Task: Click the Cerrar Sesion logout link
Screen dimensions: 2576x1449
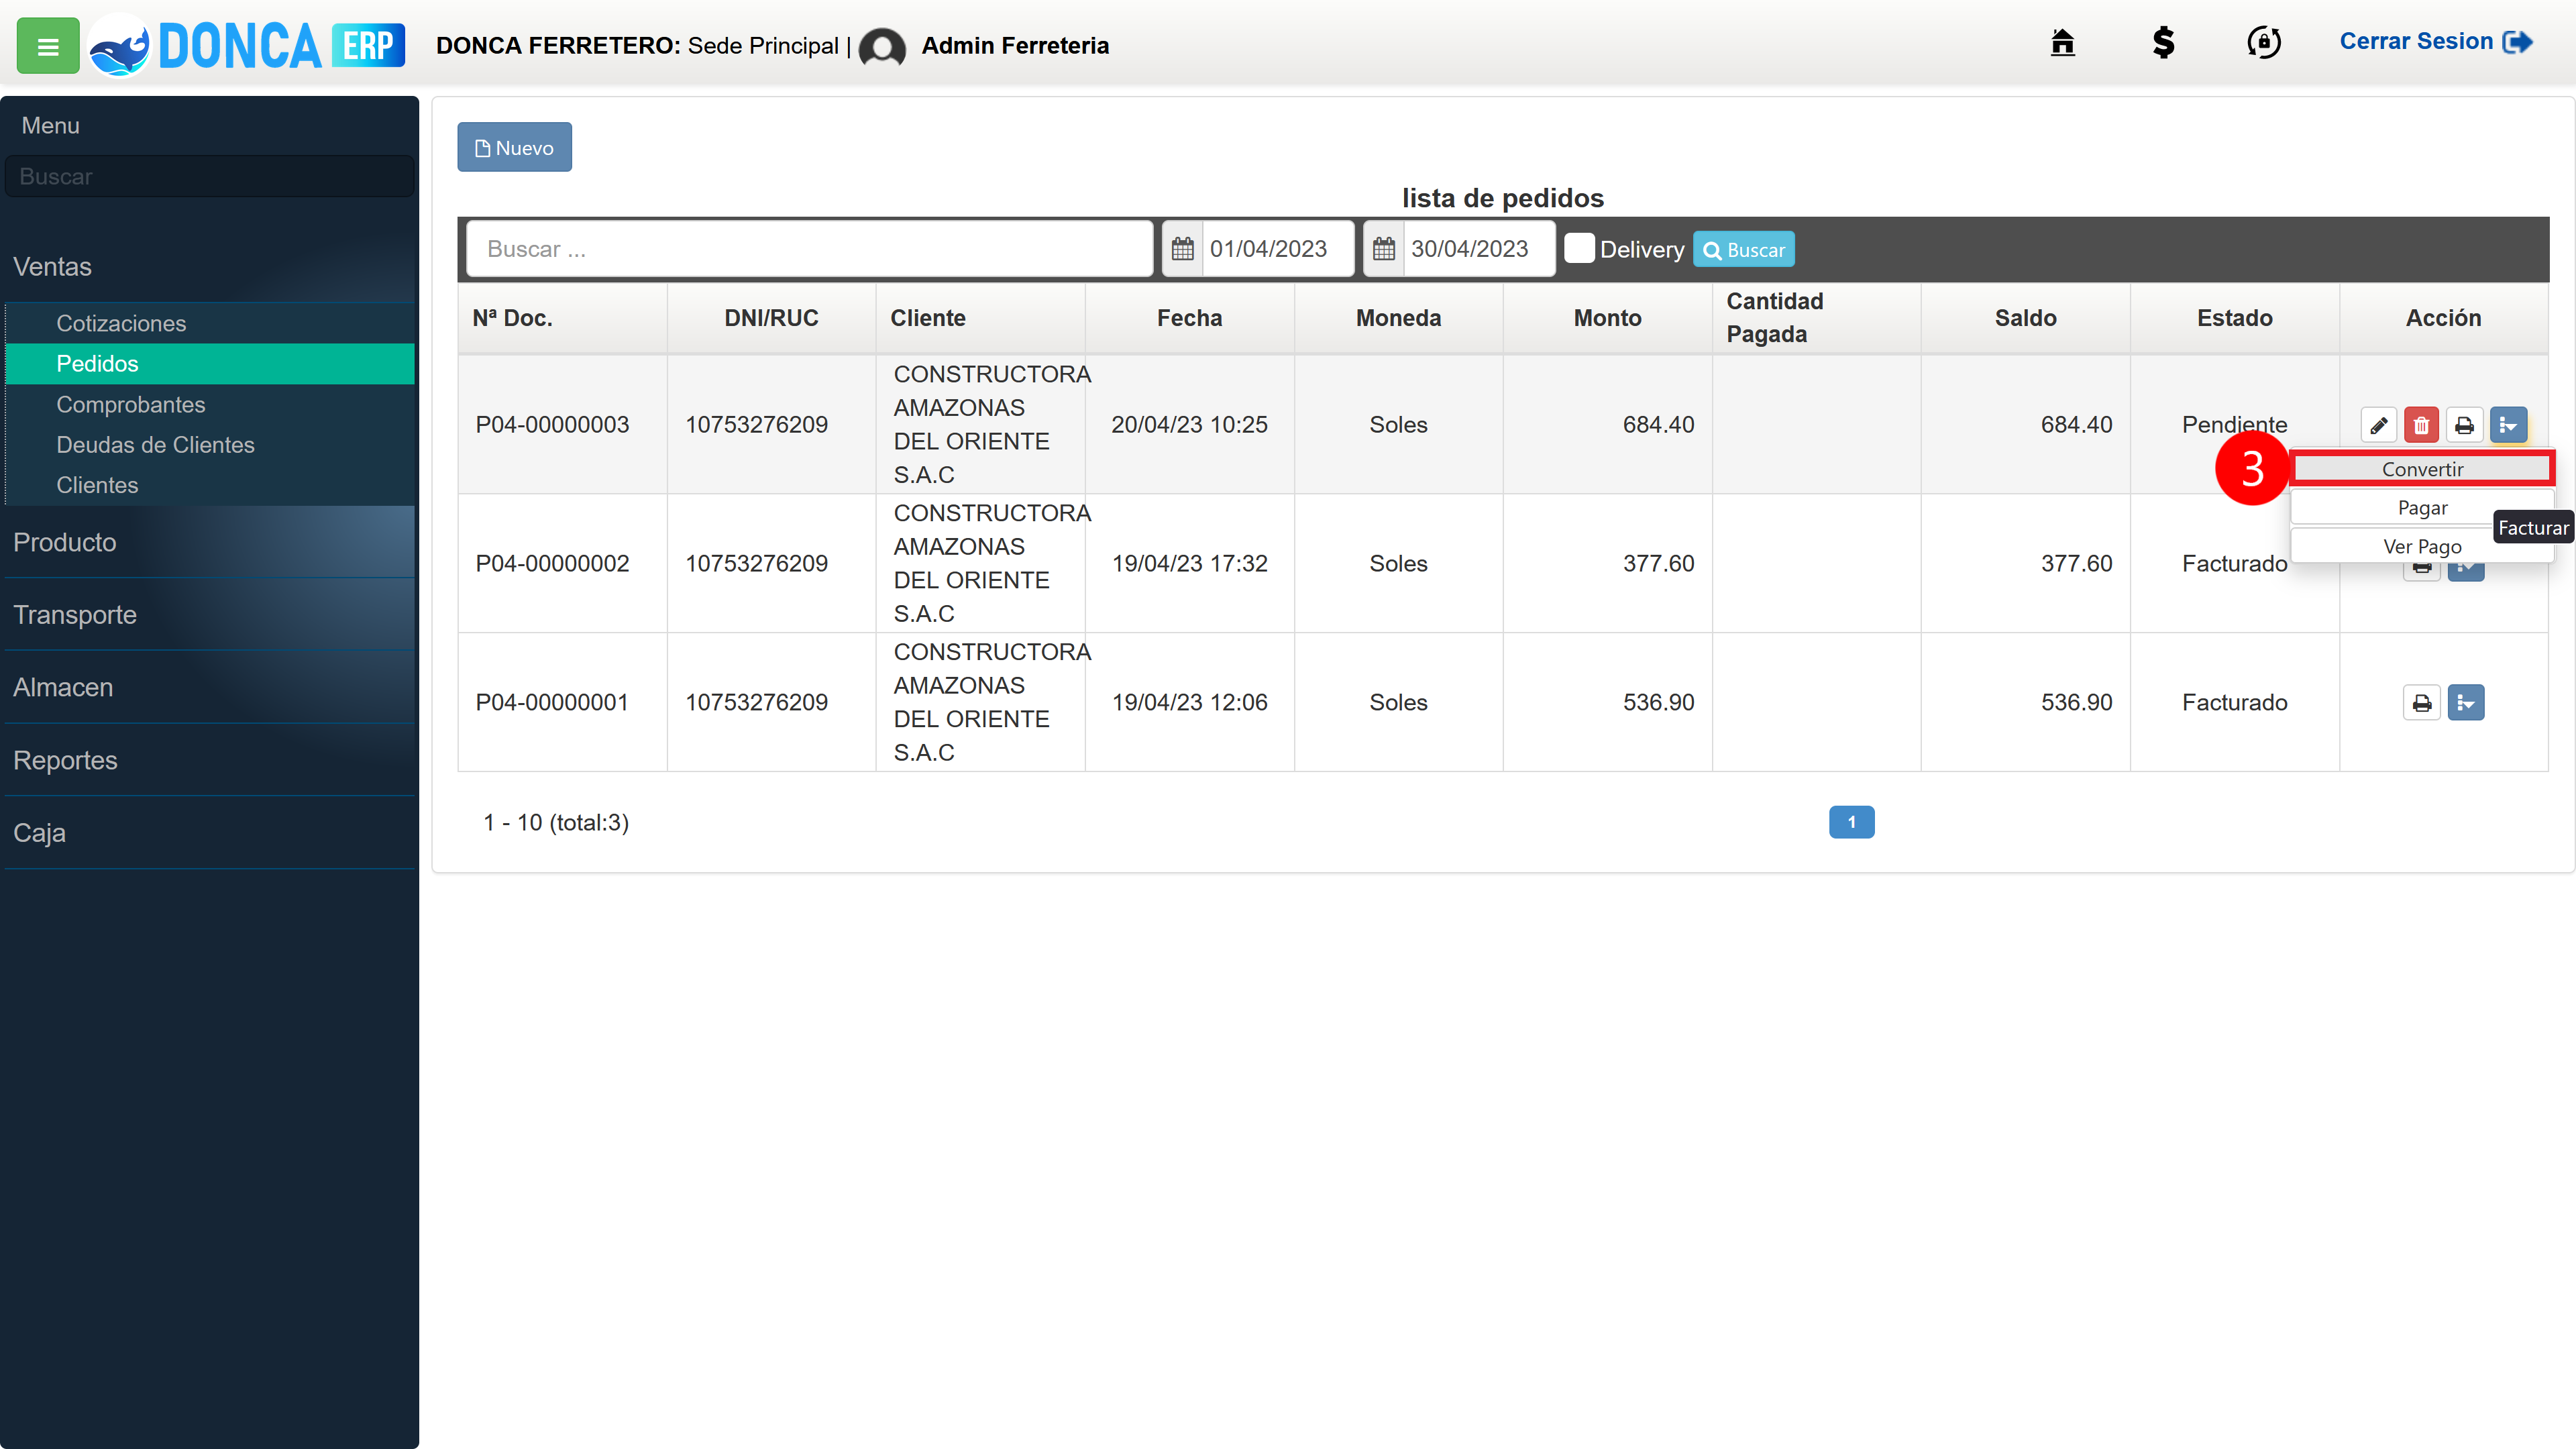Action: click(x=2436, y=42)
